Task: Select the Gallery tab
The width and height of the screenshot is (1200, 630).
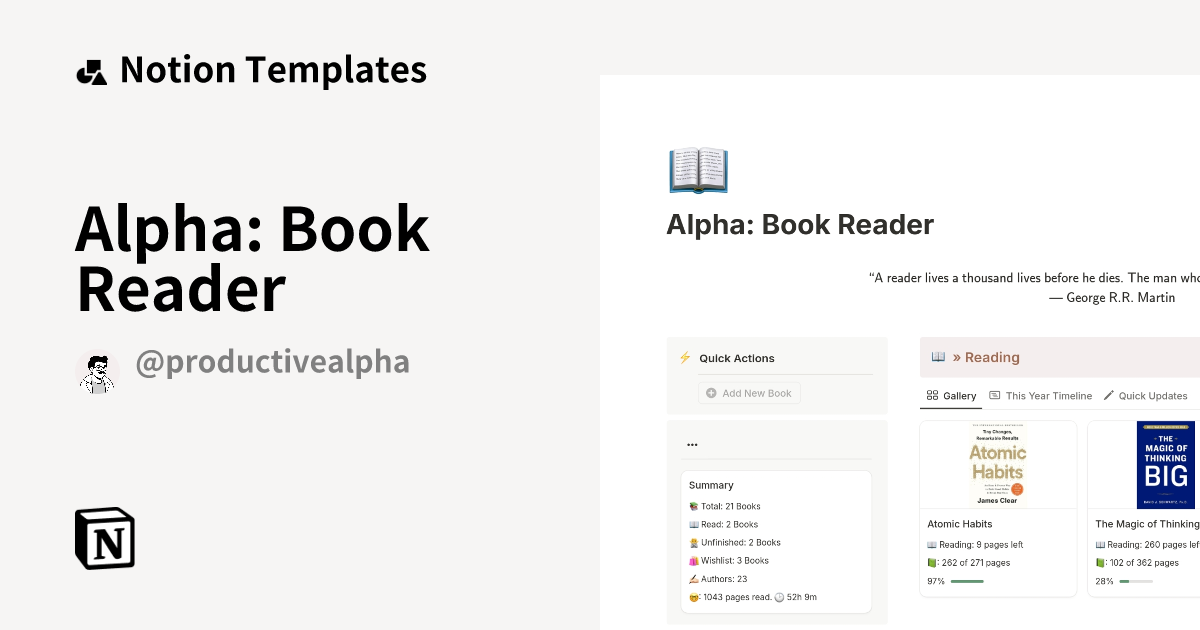Action: pyautogui.click(x=951, y=395)
